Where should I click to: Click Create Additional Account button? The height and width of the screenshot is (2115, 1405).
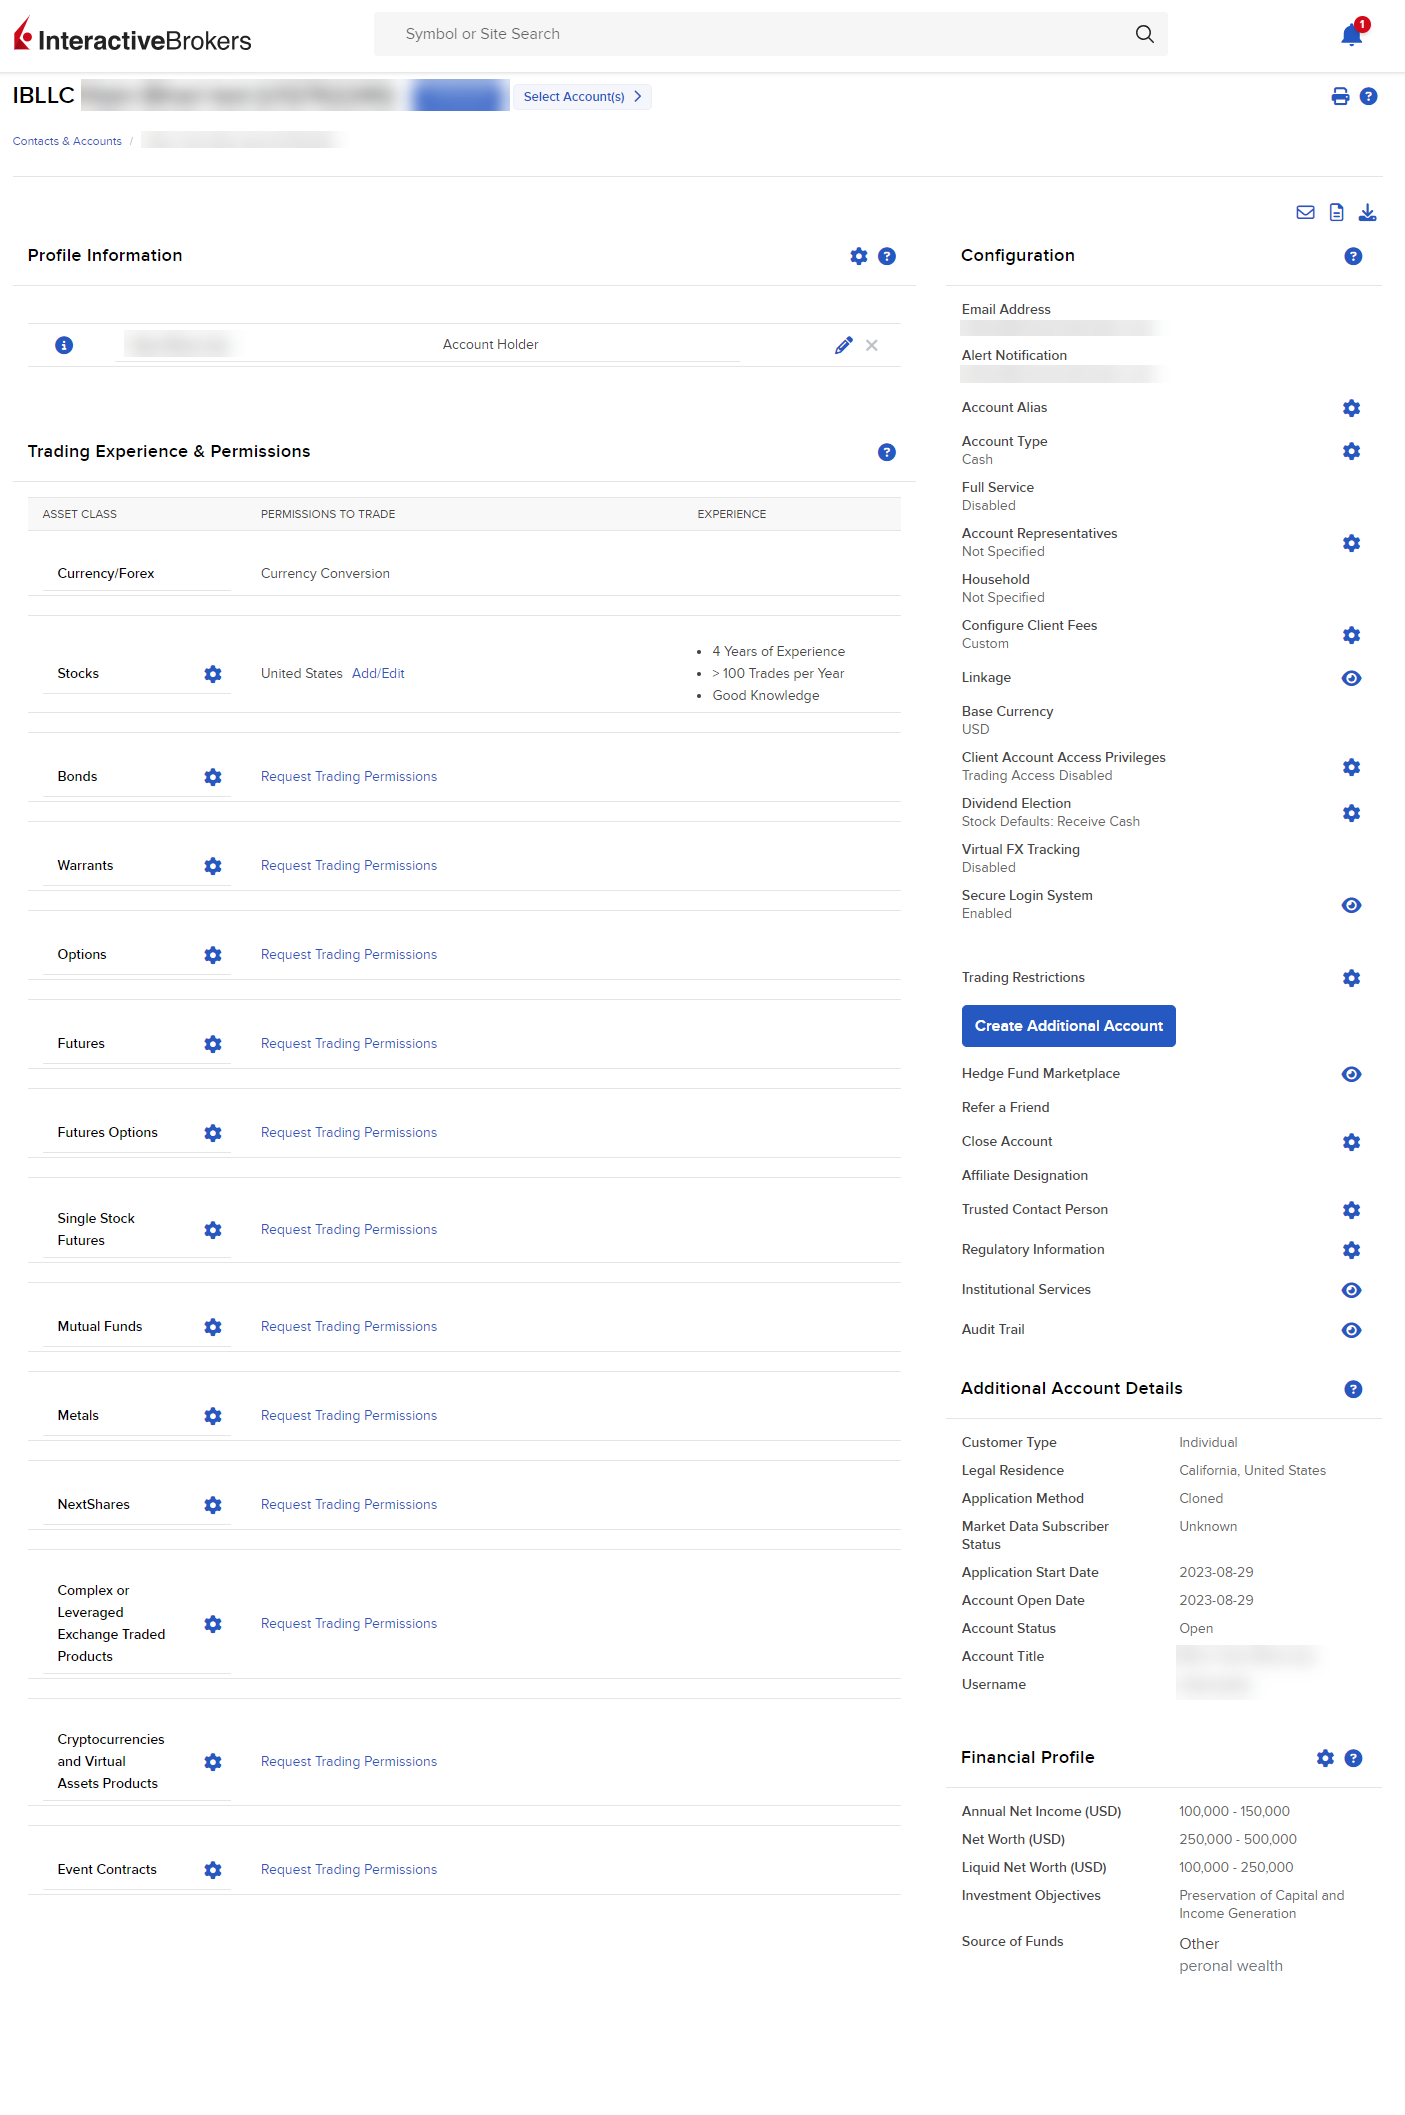tap(1069, 1026)
